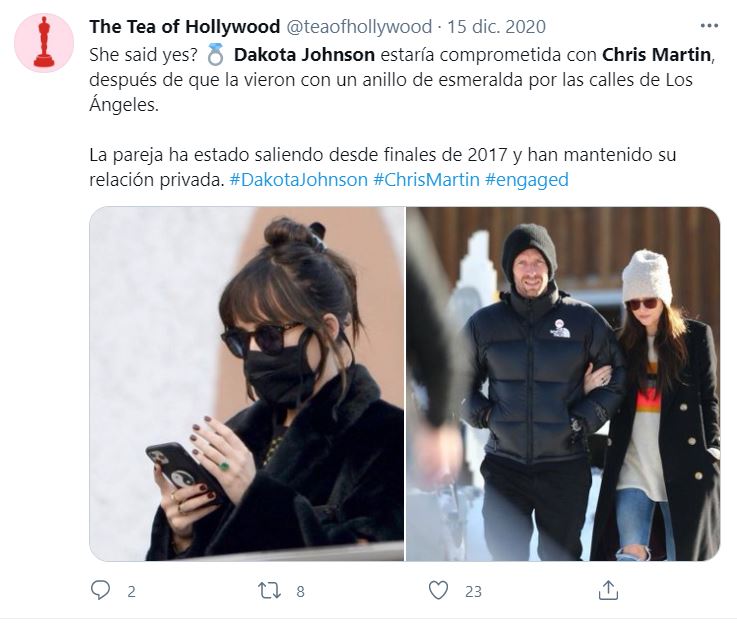Click the bold Chris Martin text
Screen dimensions: 737x626
tap(657, 55)
